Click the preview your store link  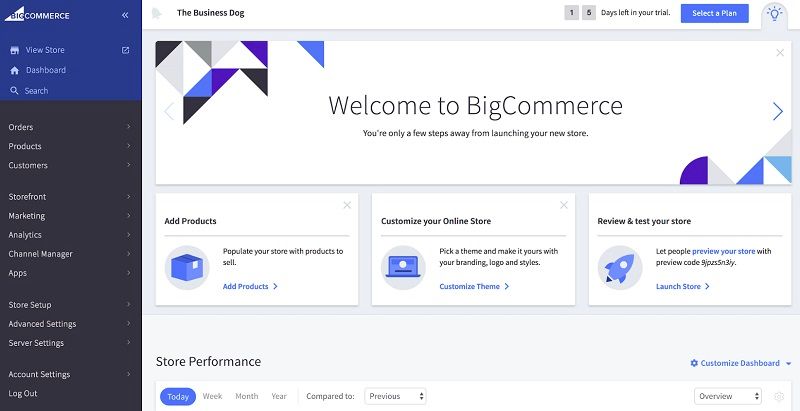tap(723, 251)
